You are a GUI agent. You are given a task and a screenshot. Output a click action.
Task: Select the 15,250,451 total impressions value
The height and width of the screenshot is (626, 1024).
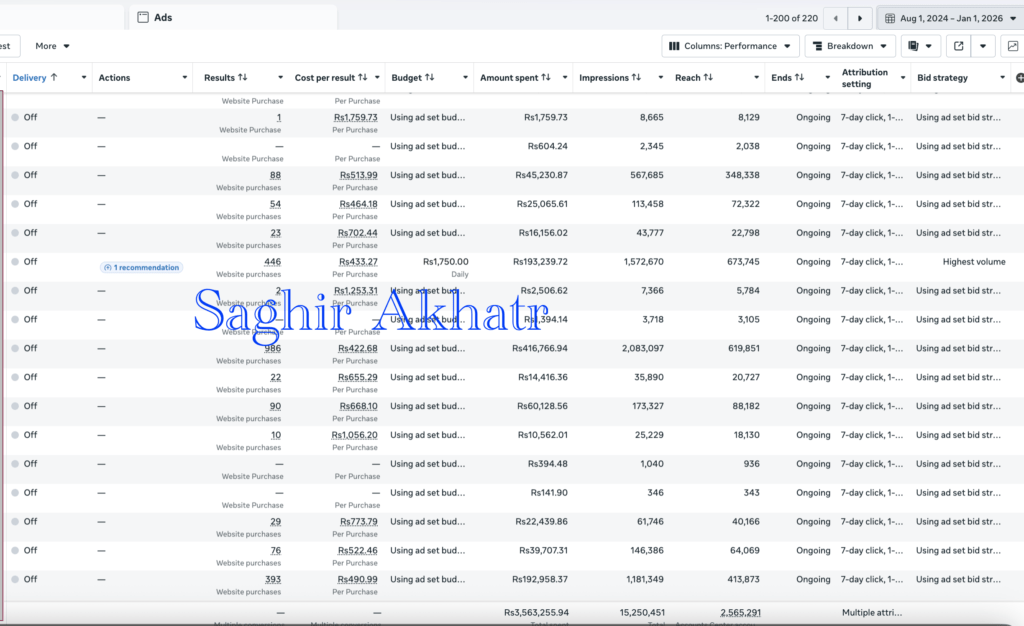pos(642,613)
